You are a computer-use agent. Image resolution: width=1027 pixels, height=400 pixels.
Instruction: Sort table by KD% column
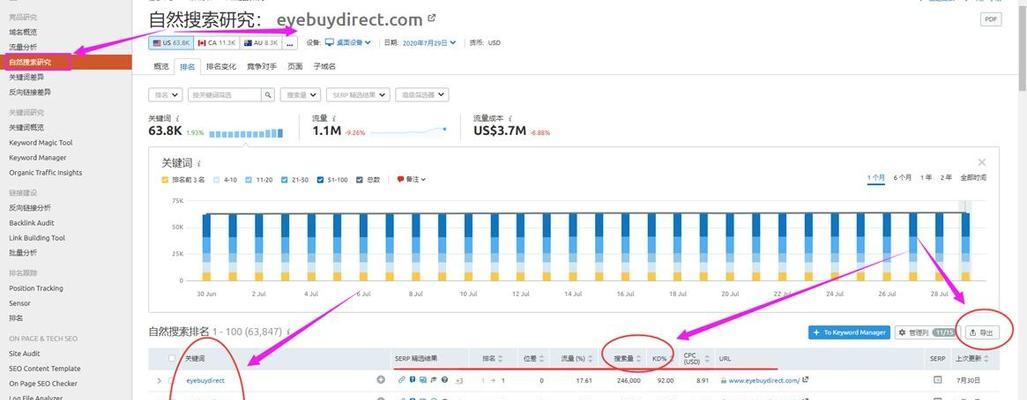click(x=662, y=359)
